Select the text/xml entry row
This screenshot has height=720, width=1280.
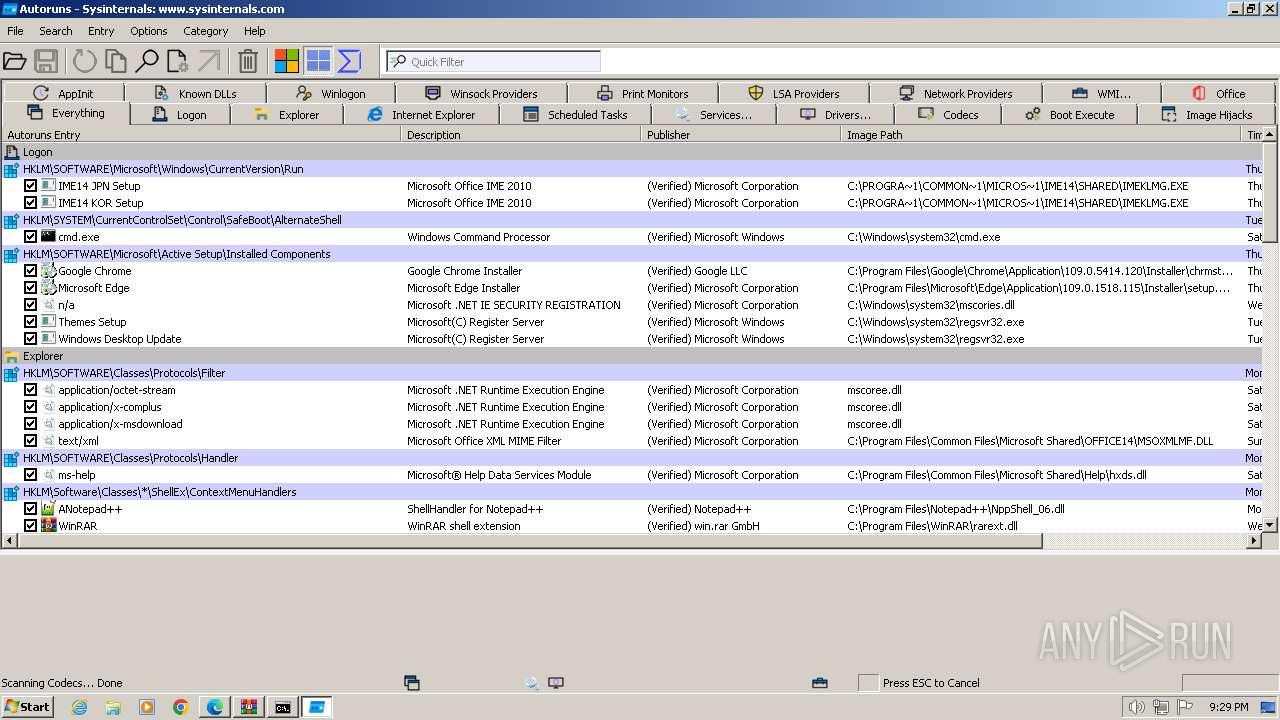(632, 441)
